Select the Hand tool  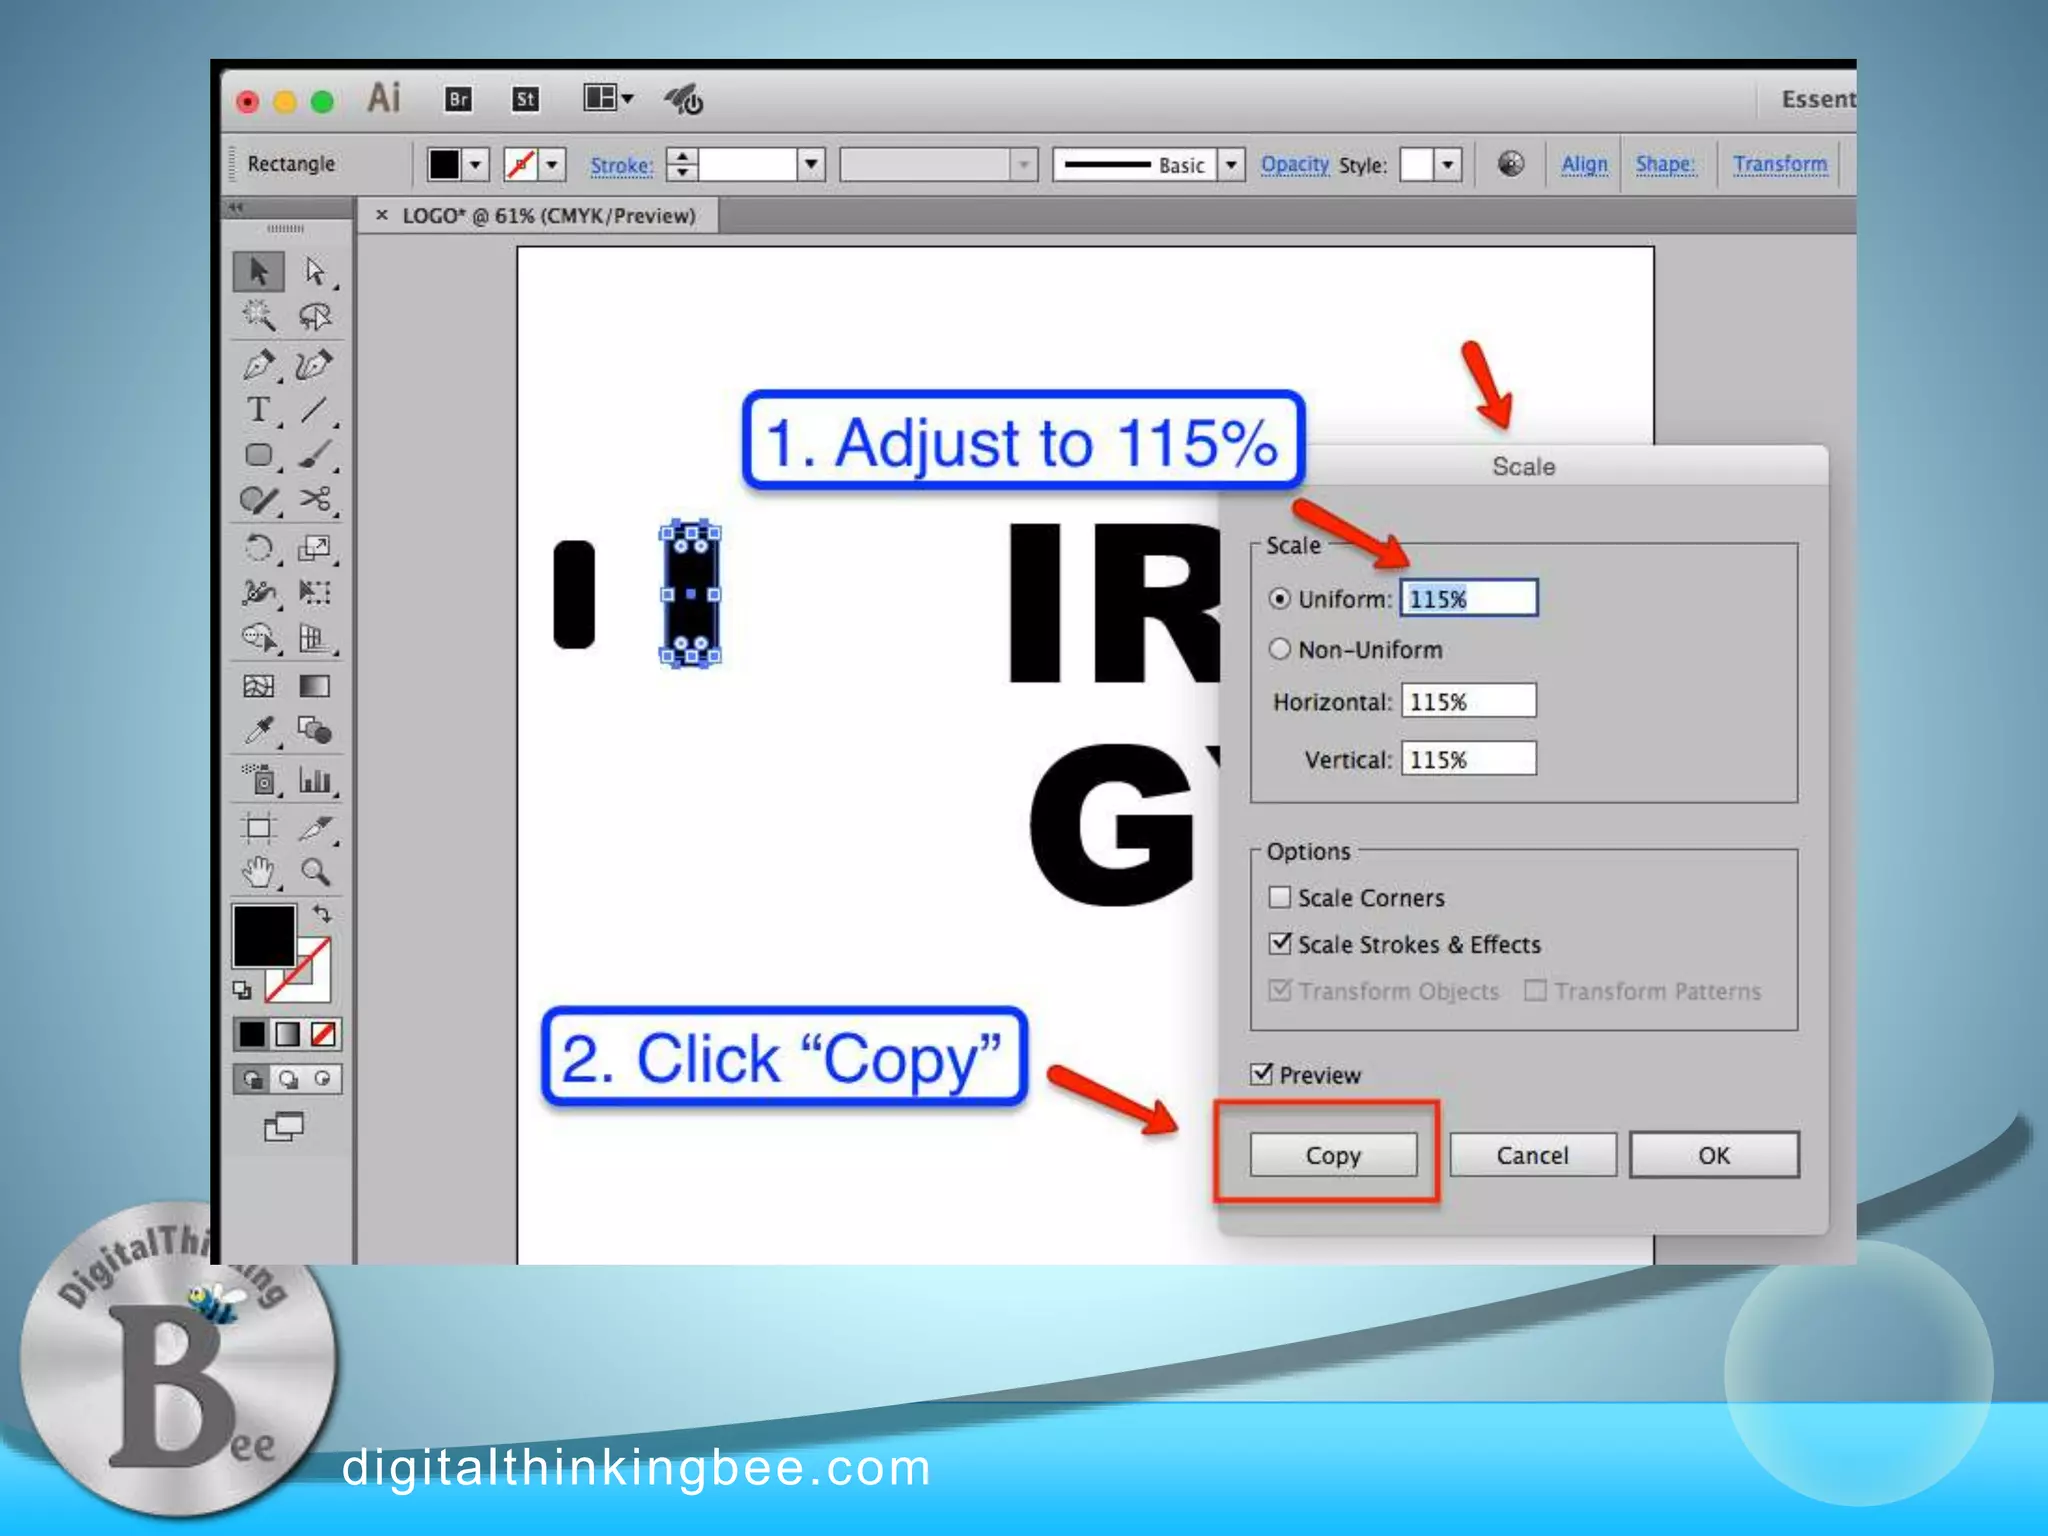click(259, 873)
